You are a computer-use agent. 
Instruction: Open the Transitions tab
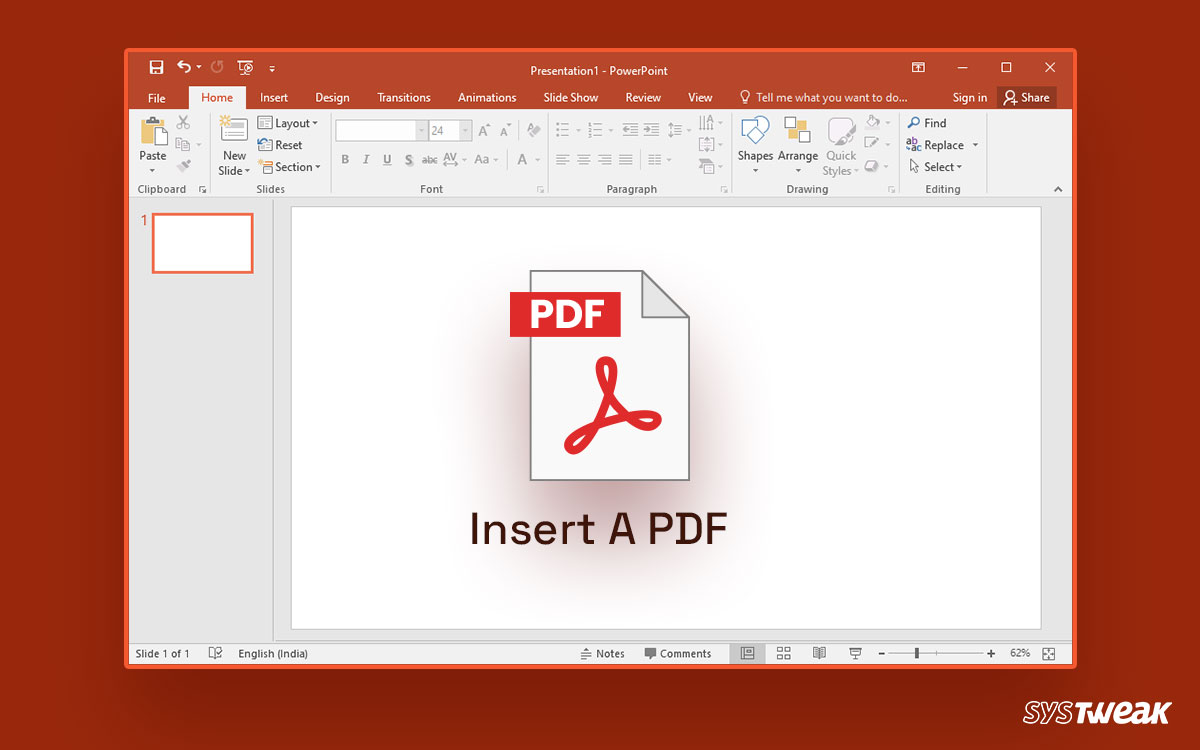[403, 97]
